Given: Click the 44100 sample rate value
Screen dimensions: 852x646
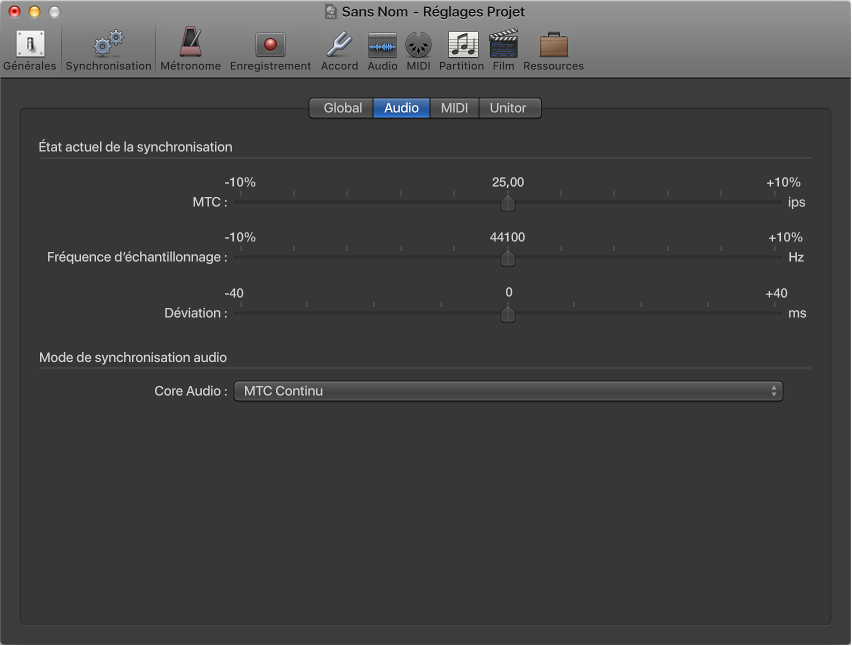Looking at the screenshot, I should pyautogui.click(x=508, y=237).
